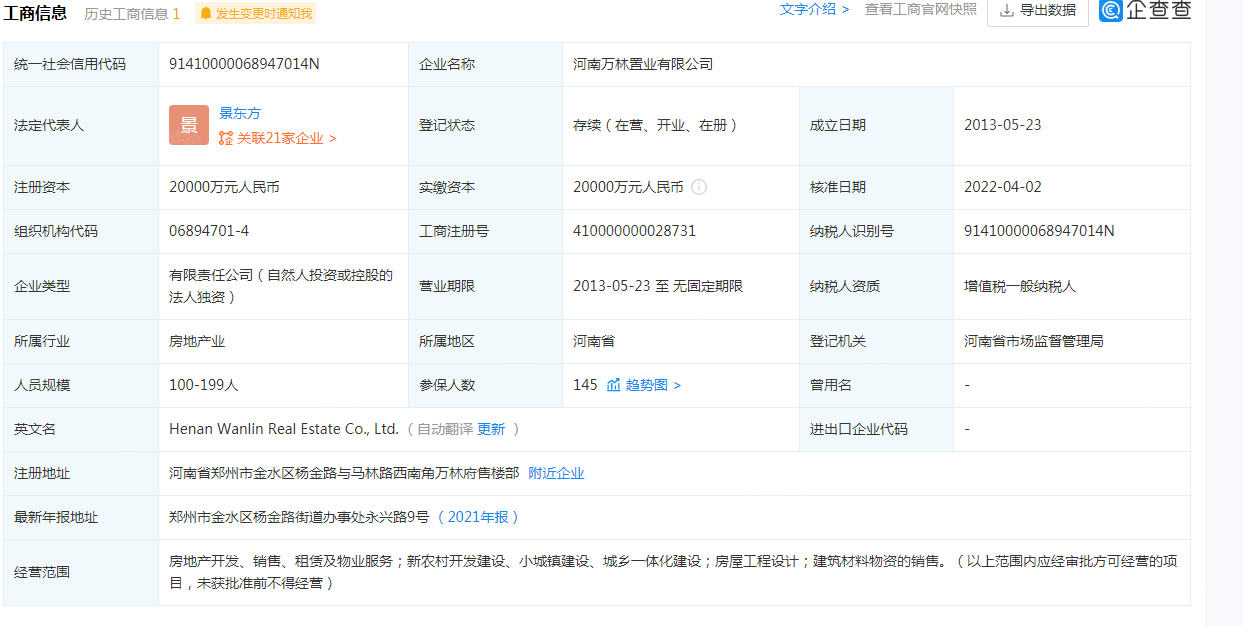Image resolution: width=1243 pixels, height=626 pixels.
Task: Click the bar chart icon beside 参保人数 145
Action: [x=613, y=385]
